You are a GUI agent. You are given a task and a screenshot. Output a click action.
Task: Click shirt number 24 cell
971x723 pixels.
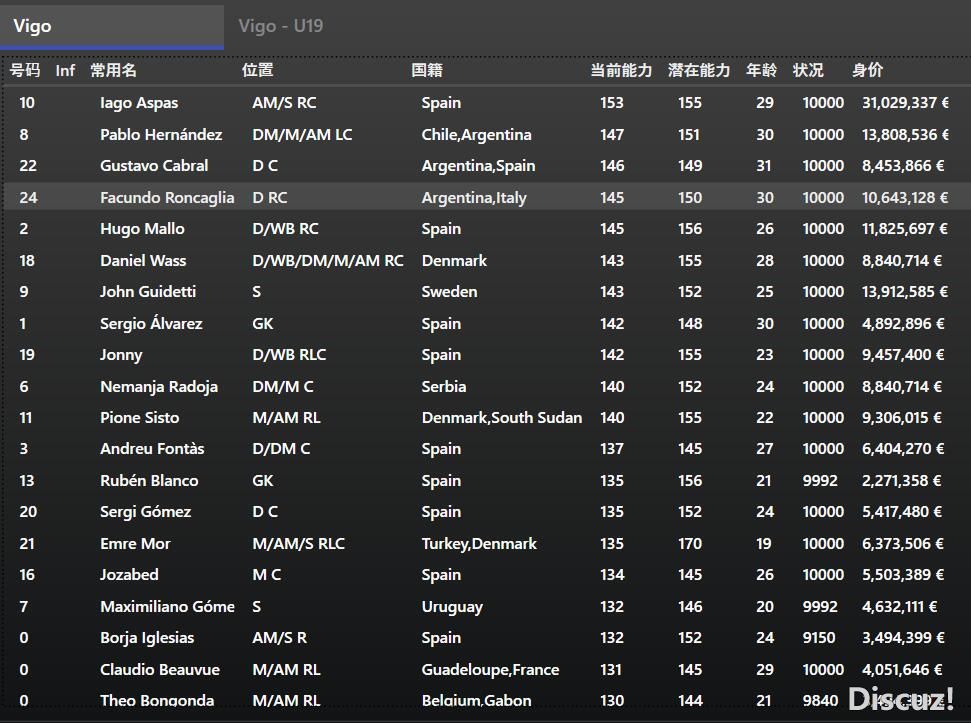(28, 197)
